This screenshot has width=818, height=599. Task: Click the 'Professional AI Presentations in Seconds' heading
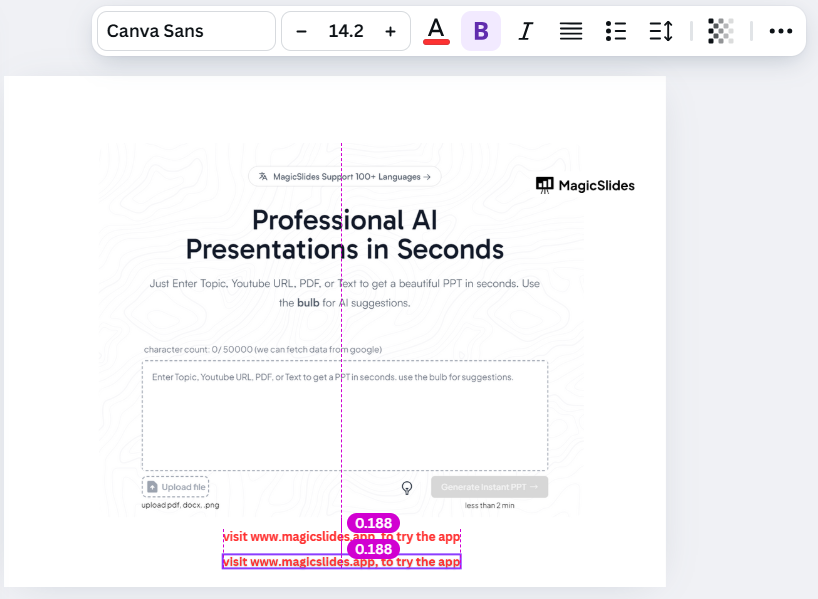tap(345, 235)
